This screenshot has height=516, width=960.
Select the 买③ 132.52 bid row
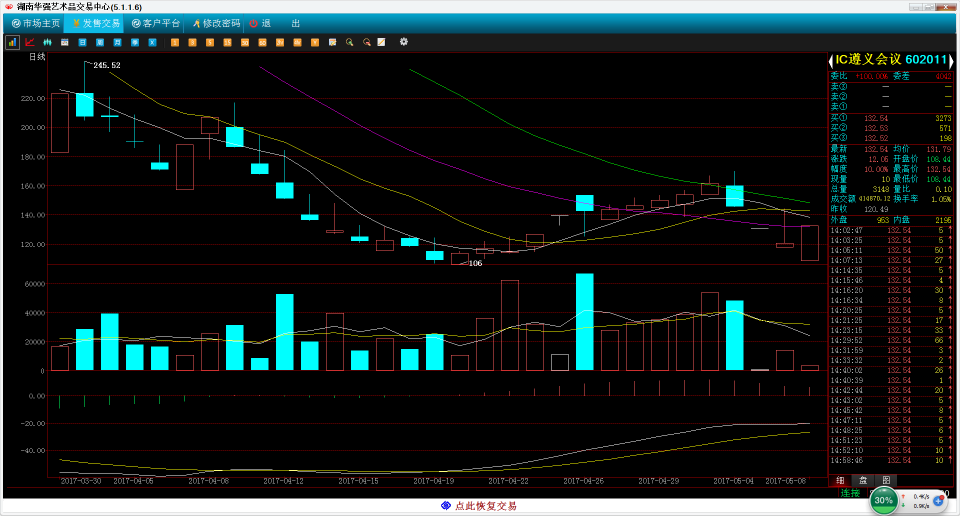coord(891,138)
